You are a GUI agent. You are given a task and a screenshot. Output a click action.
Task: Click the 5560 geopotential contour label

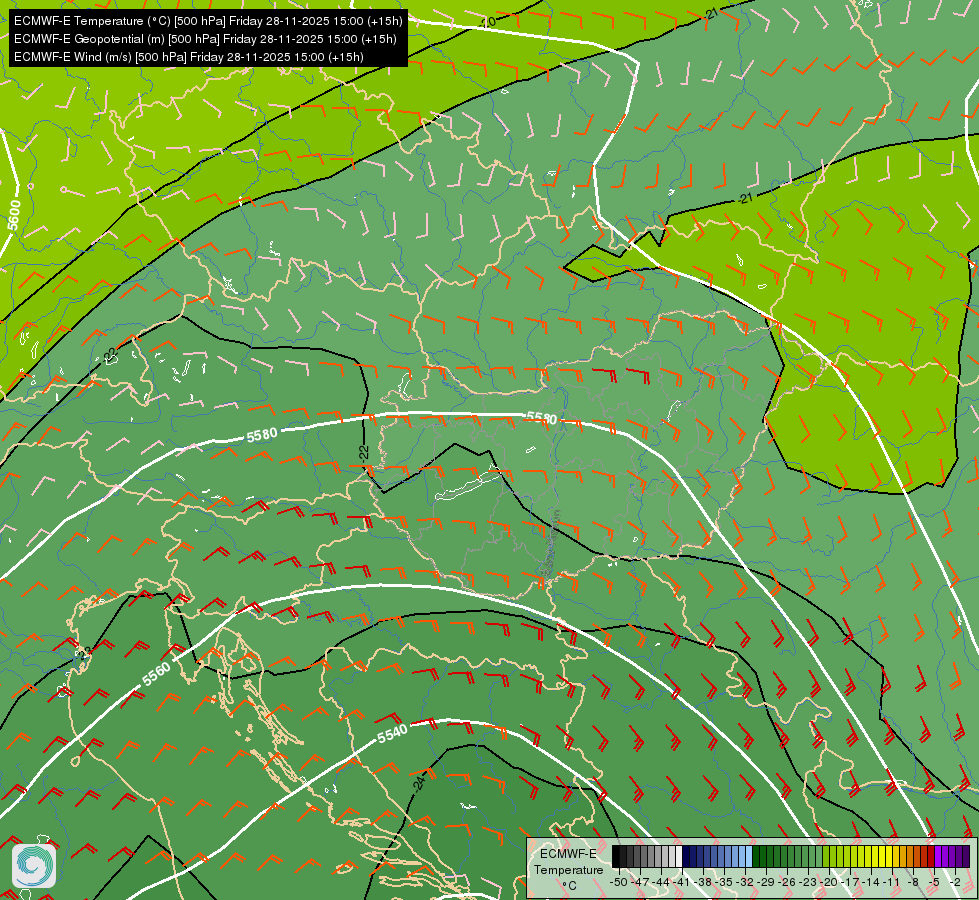[156, 675]
